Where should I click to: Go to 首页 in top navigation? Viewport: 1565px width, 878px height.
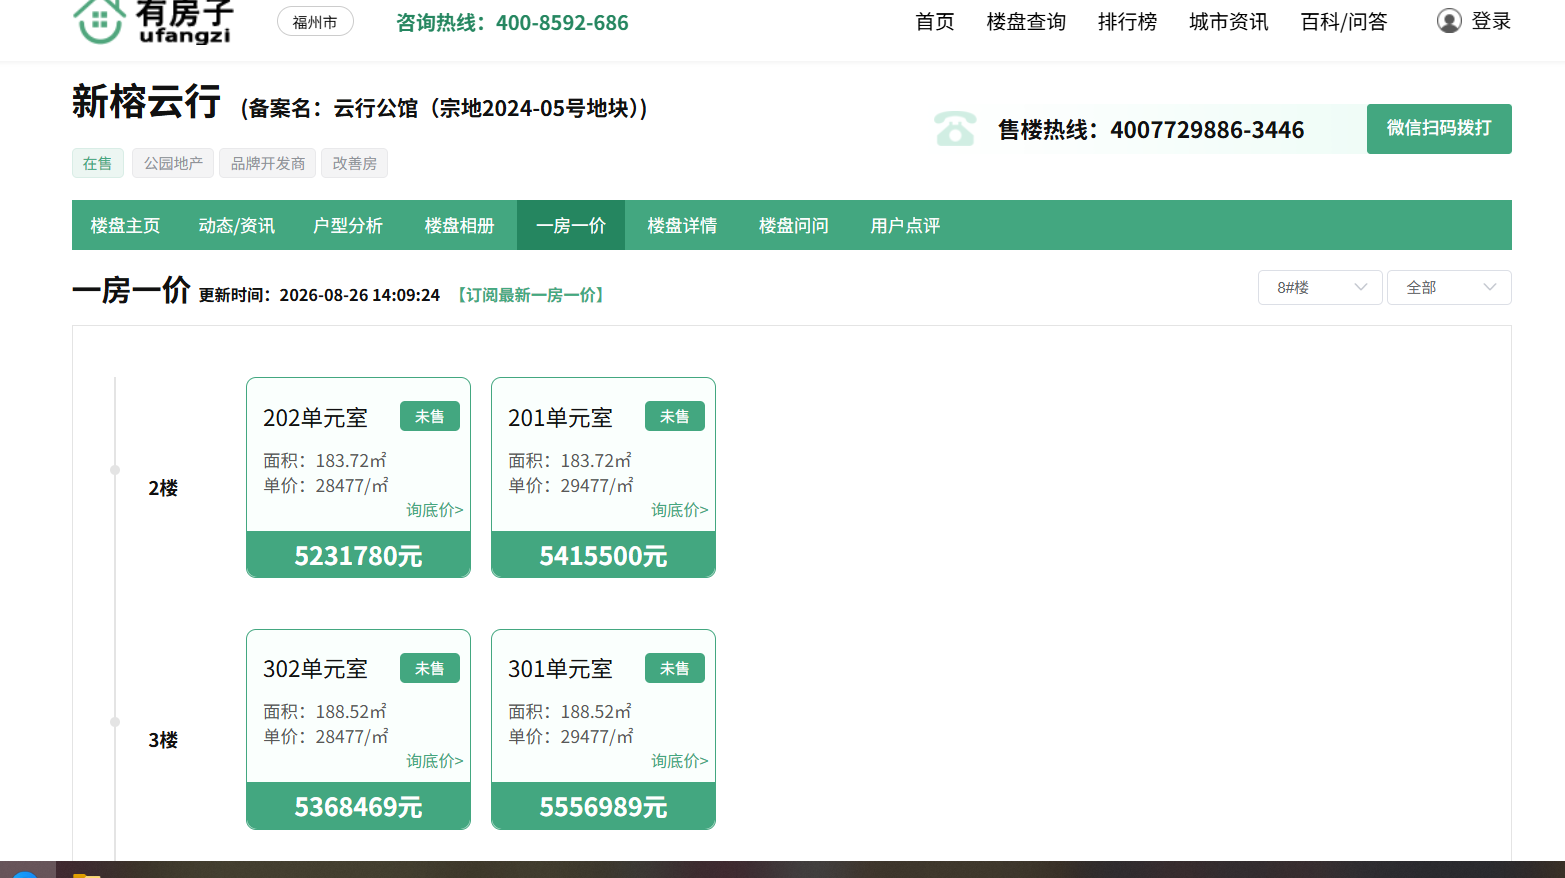pyautogui.click(x=935, y=22)
